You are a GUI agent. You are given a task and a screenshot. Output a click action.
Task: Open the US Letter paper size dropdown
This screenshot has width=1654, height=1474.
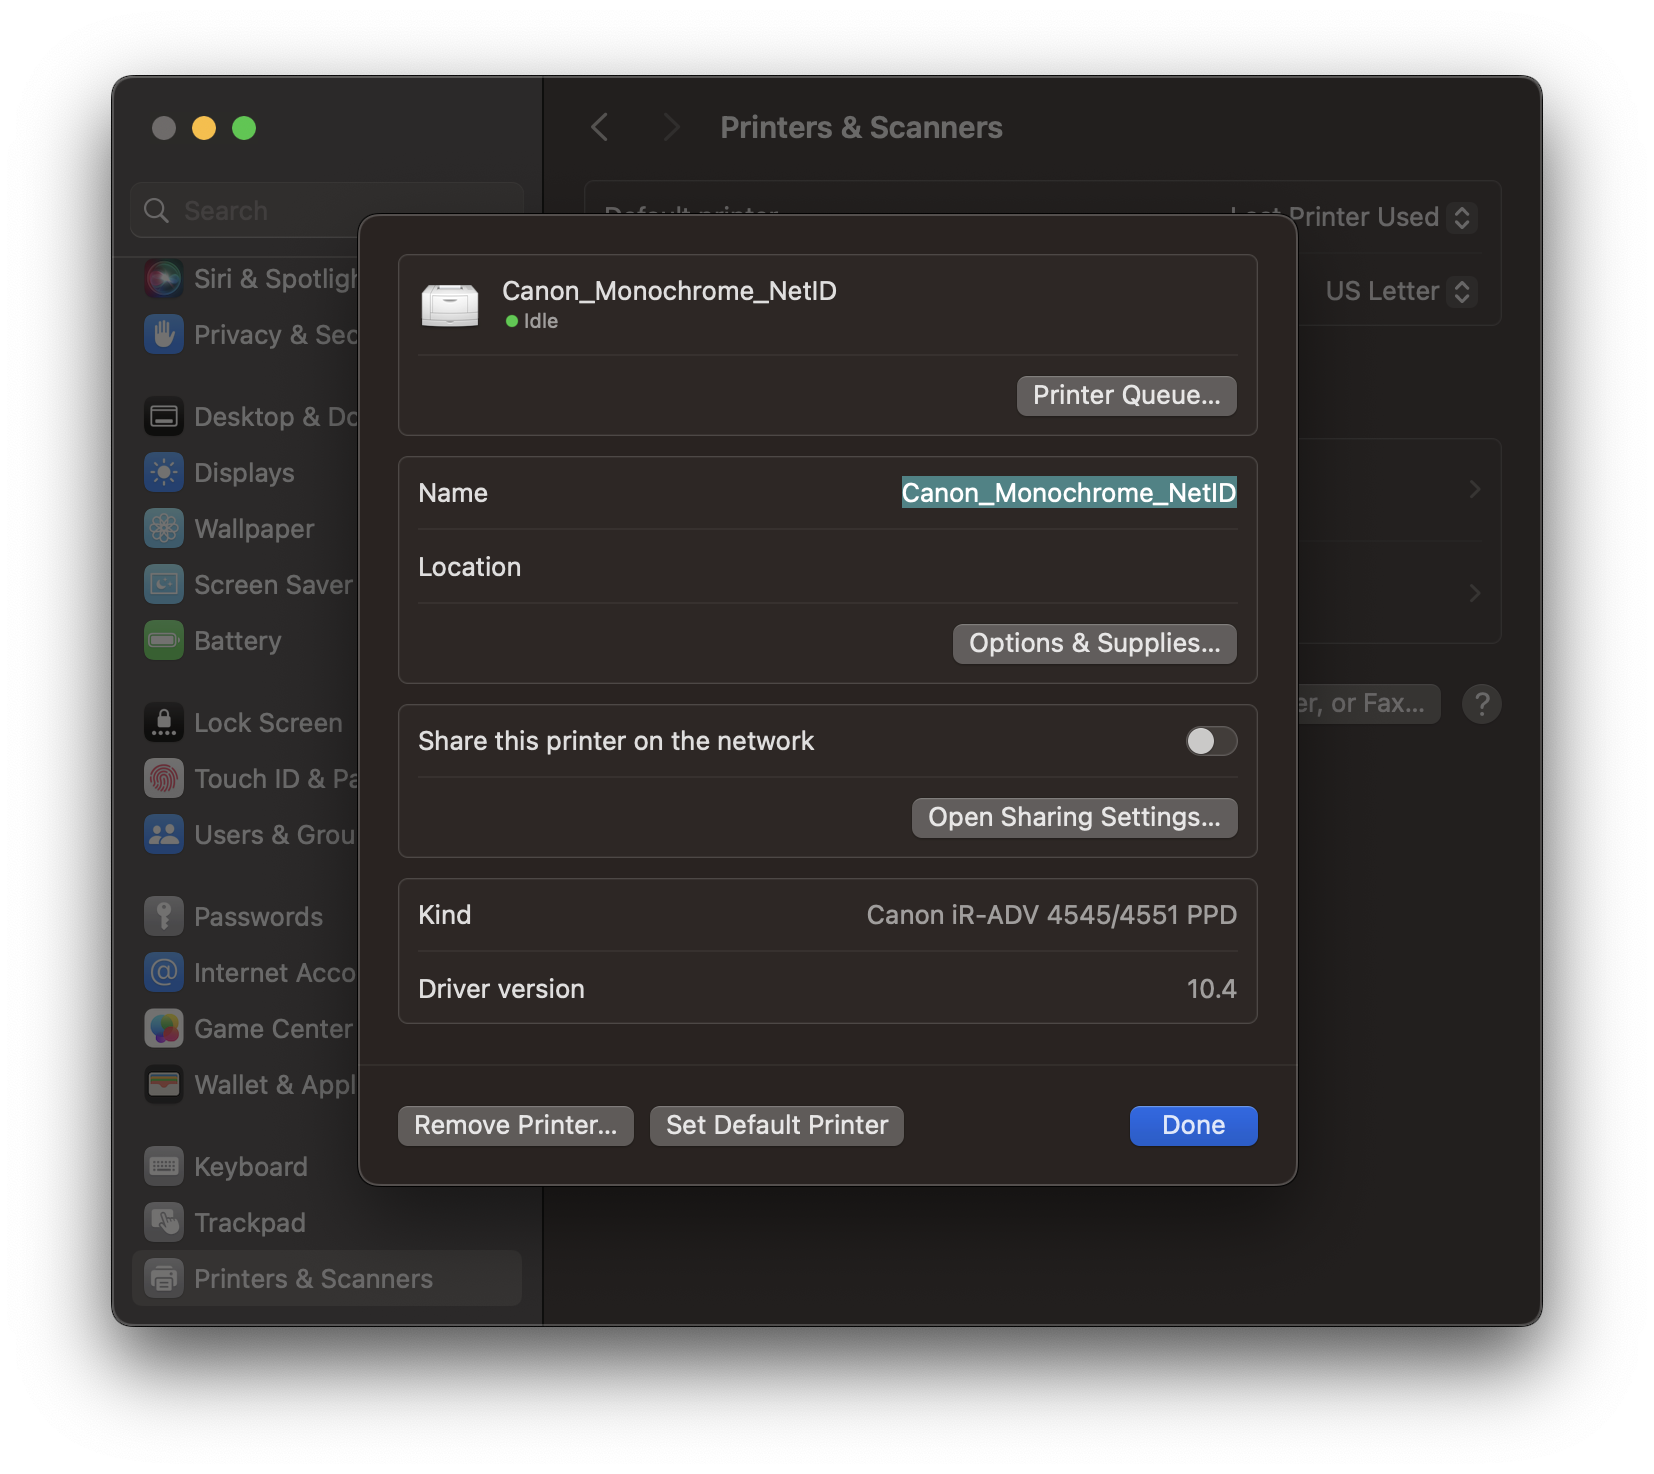[1398, 291]
